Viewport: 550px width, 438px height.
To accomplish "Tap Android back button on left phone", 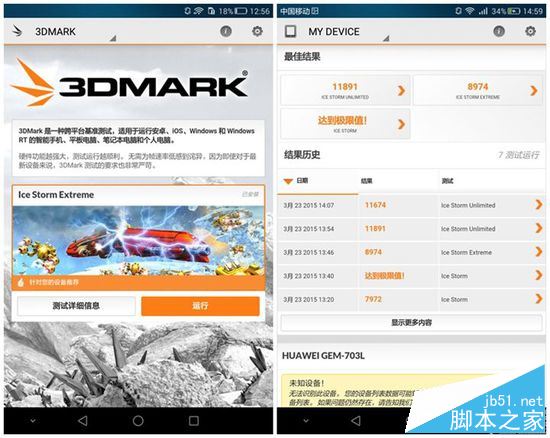I will pos(82,420).
